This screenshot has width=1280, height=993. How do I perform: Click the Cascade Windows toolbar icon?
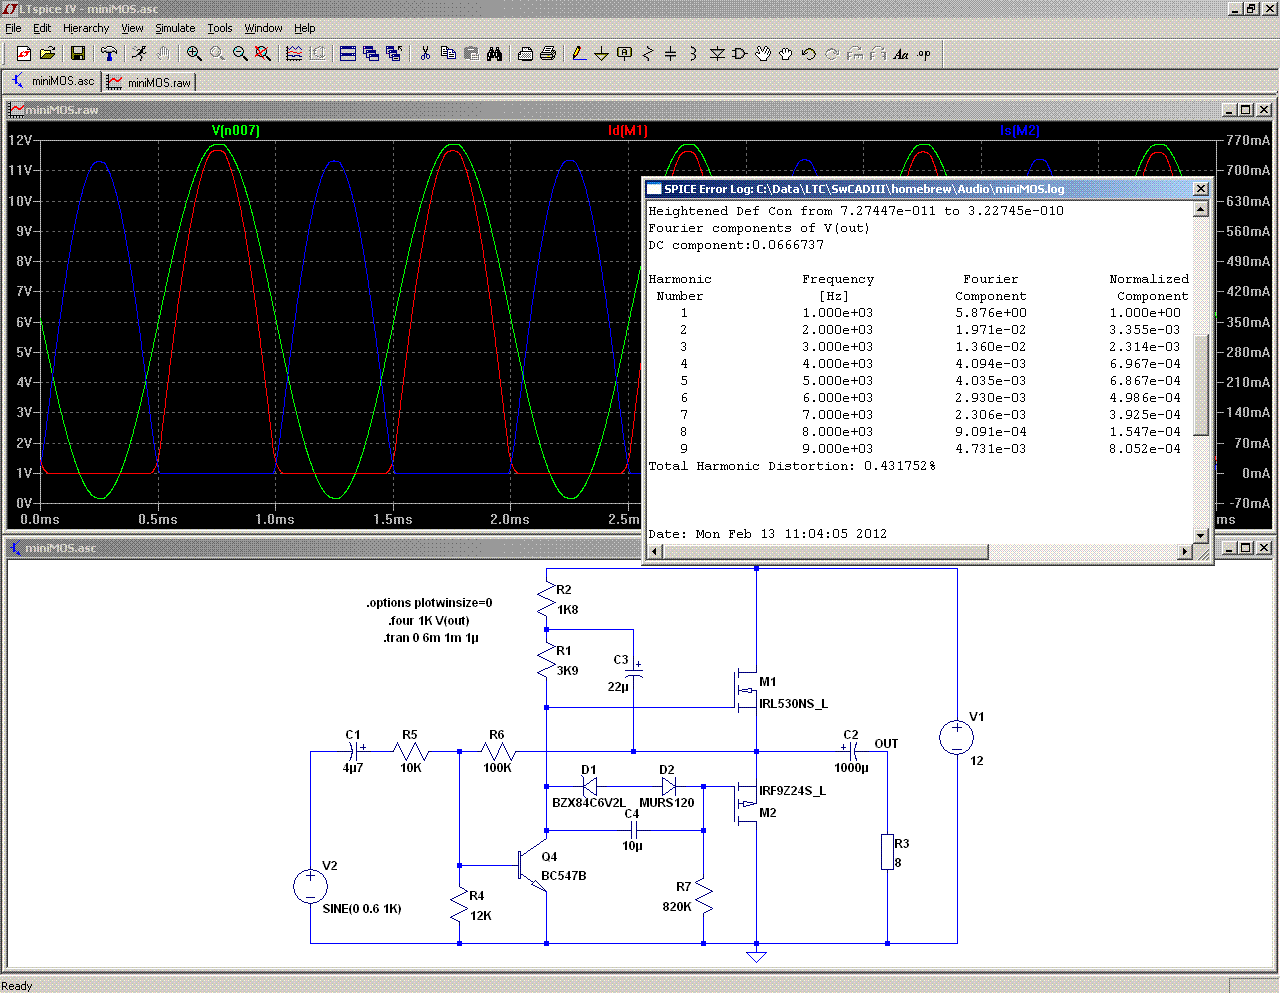[371, 54]
